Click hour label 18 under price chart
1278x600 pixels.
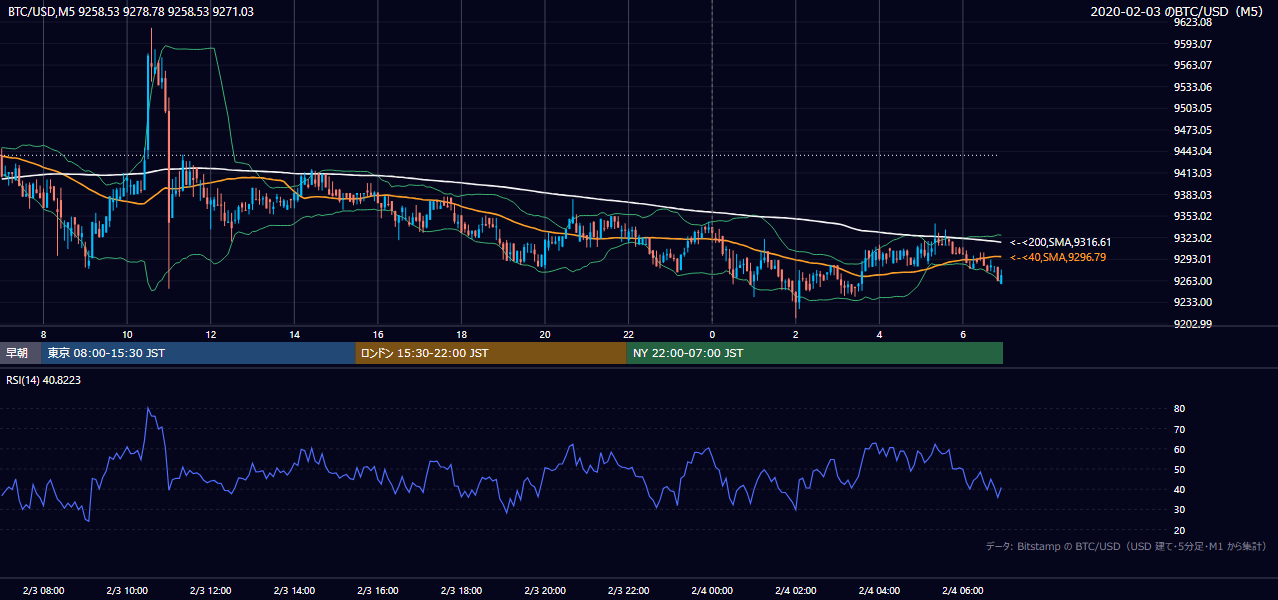461,334
